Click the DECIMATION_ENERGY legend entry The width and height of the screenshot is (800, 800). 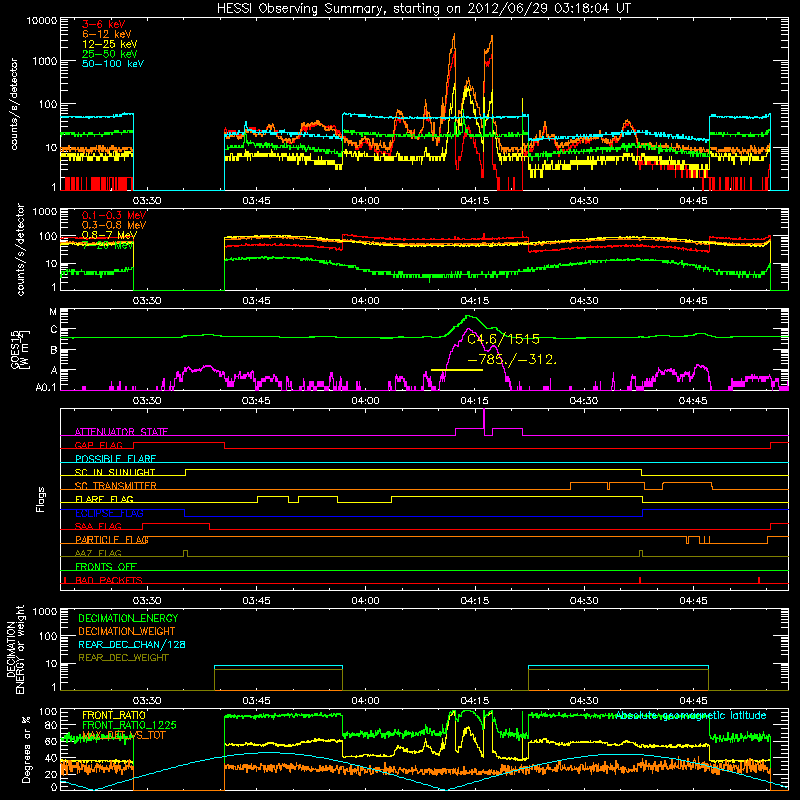128,618
